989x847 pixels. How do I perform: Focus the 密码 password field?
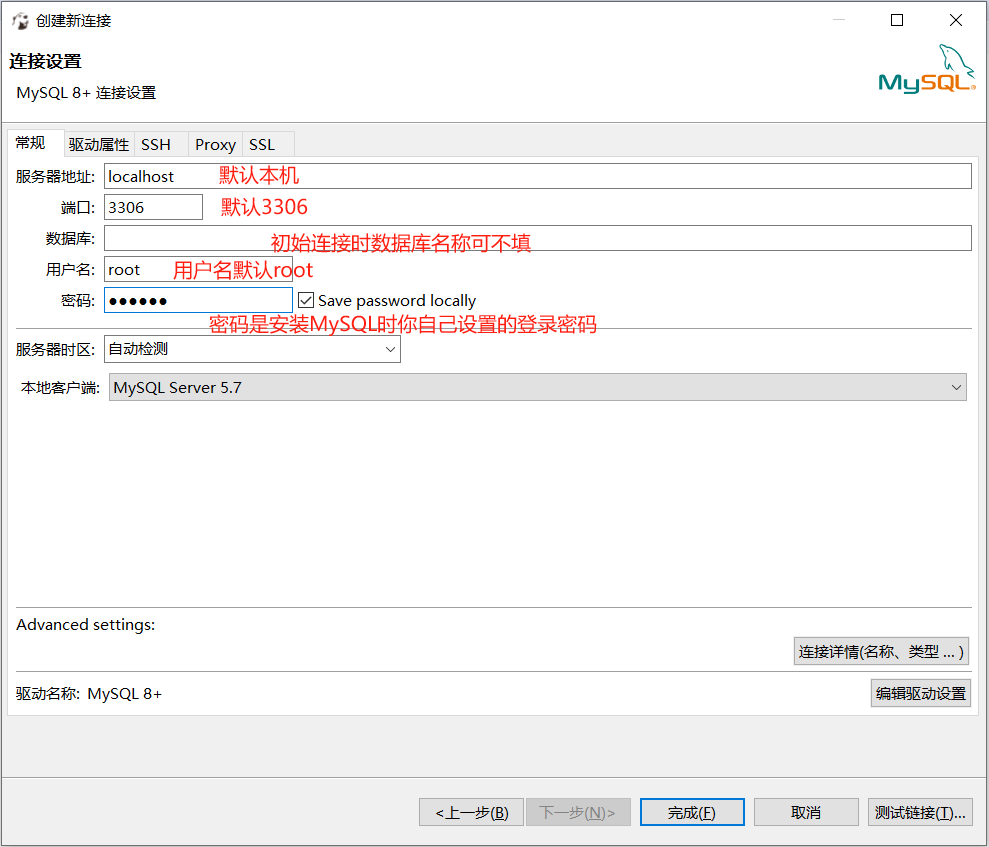point(198,300)
